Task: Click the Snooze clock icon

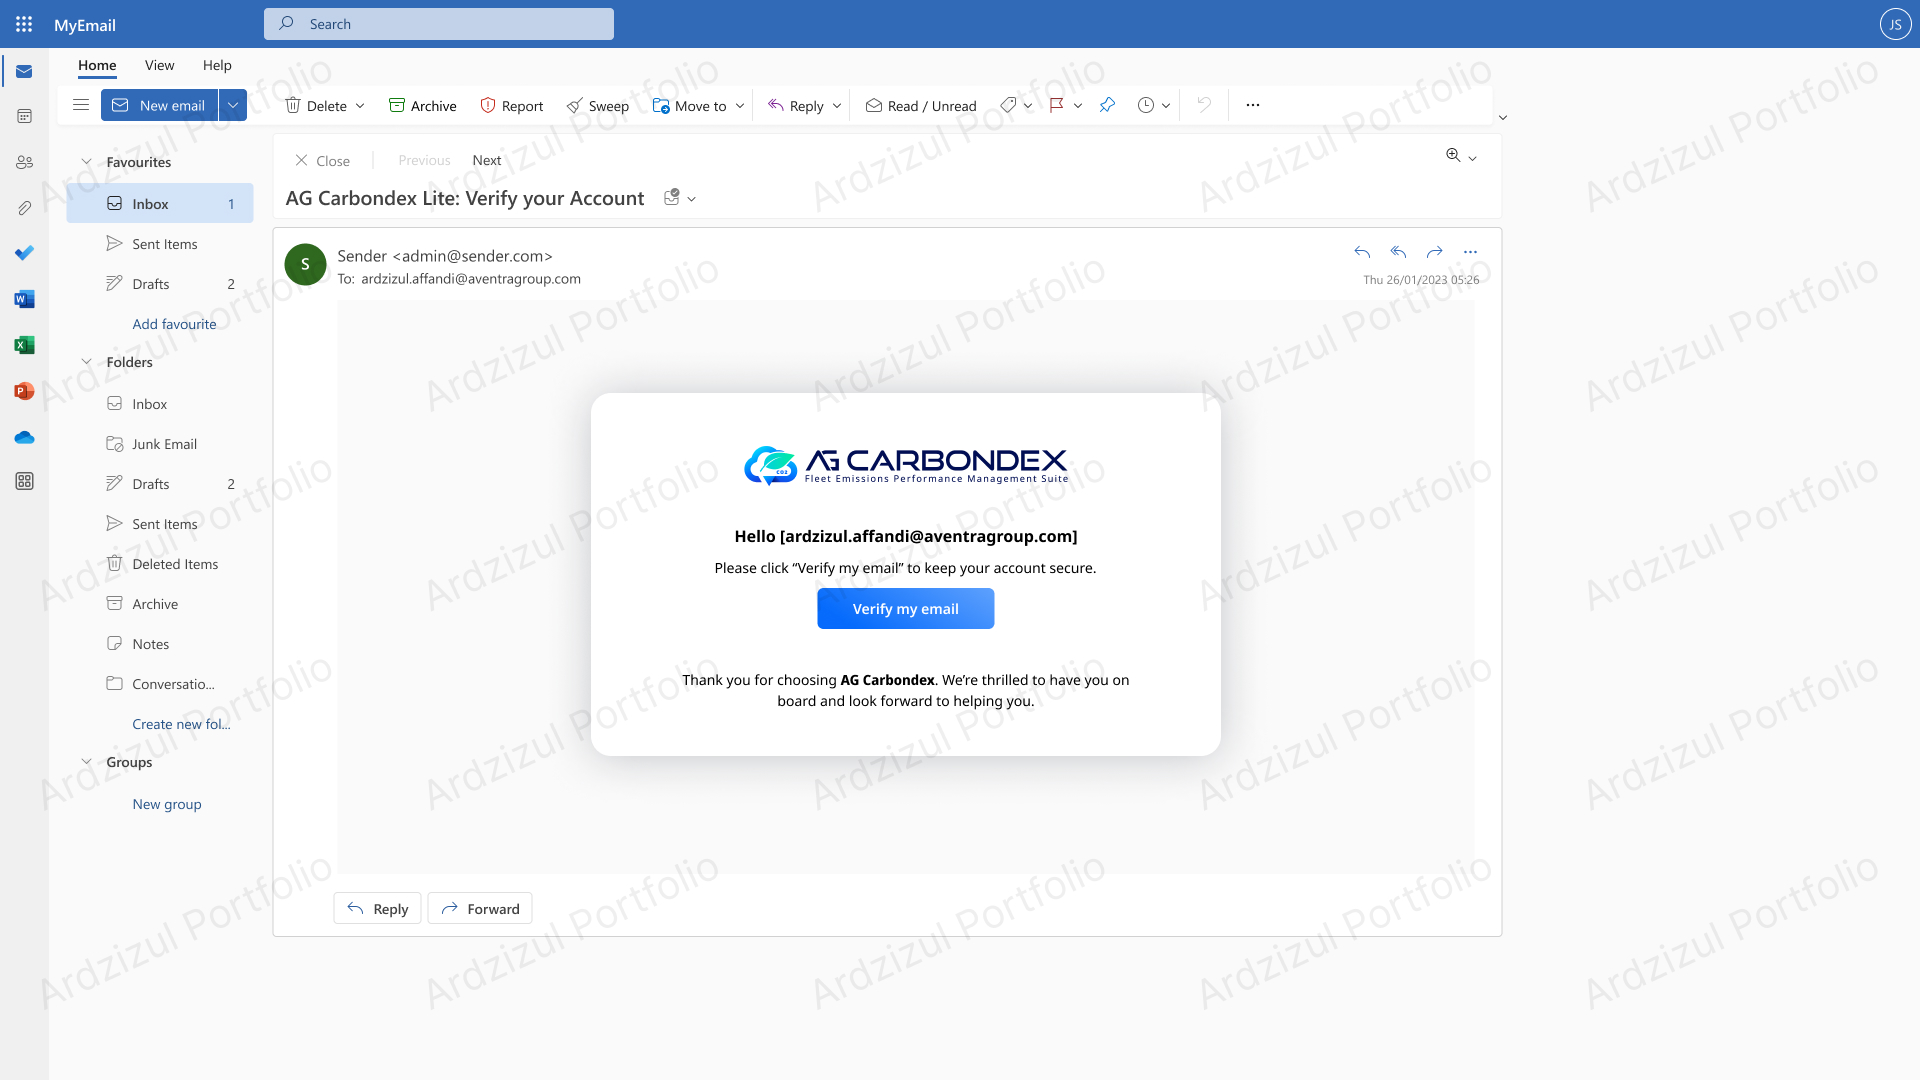Action: (1146, 105)
